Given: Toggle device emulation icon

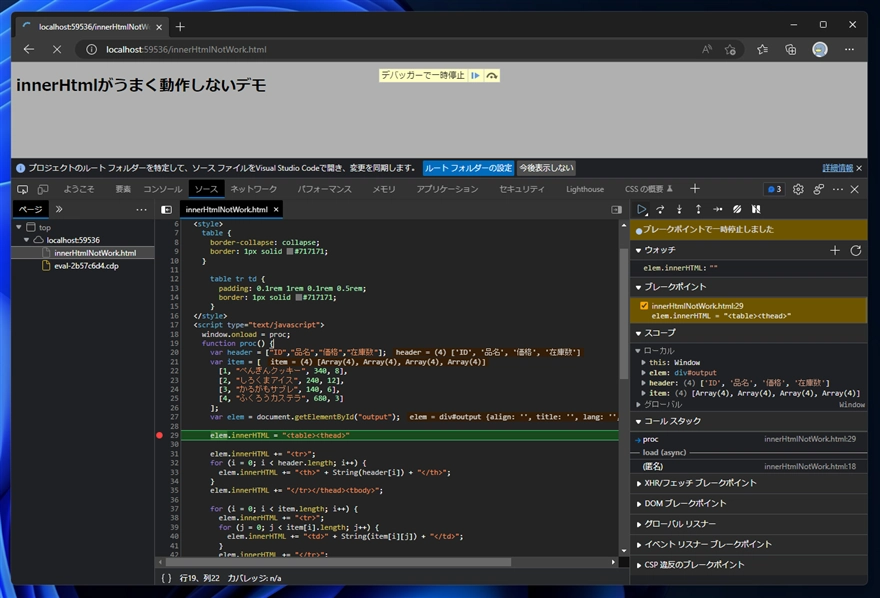Looking at the screenshot, I should (43, 189).
